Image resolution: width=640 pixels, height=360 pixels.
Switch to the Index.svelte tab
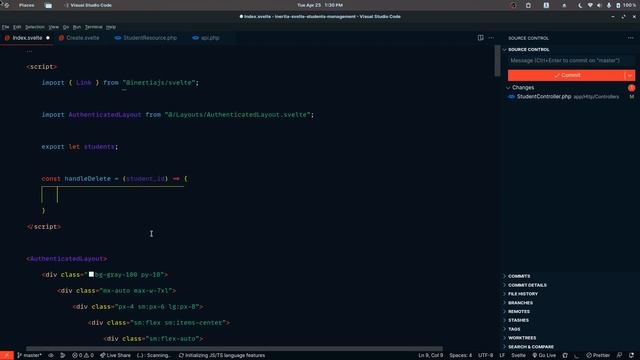[27, 38]
